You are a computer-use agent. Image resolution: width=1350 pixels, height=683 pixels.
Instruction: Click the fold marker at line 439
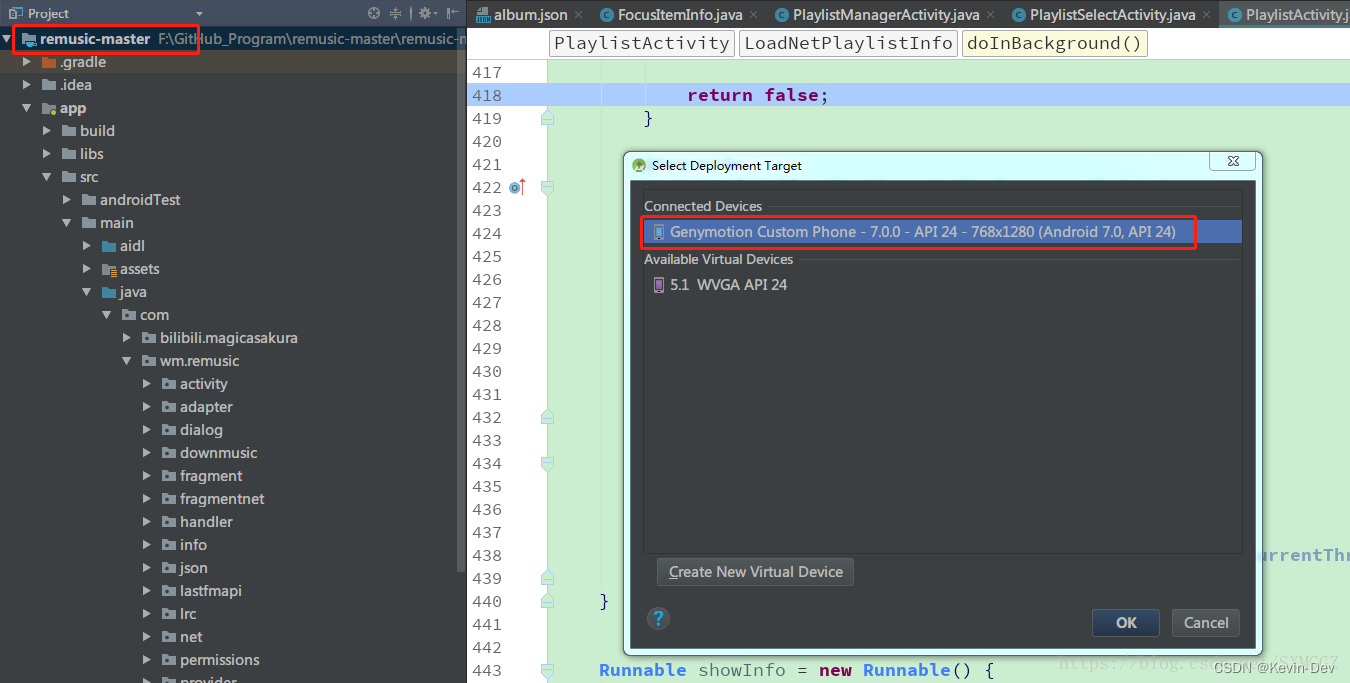point(547,578)
